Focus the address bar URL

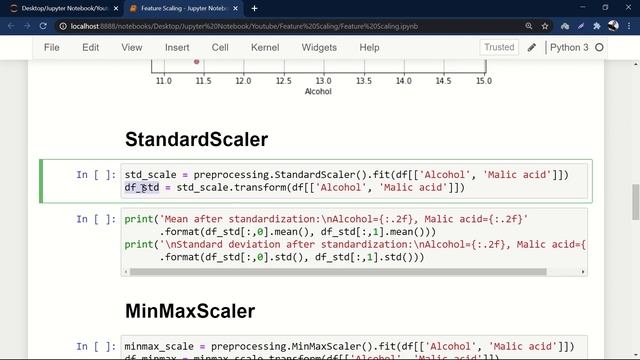pyautogui.click(x=244, y=26)
